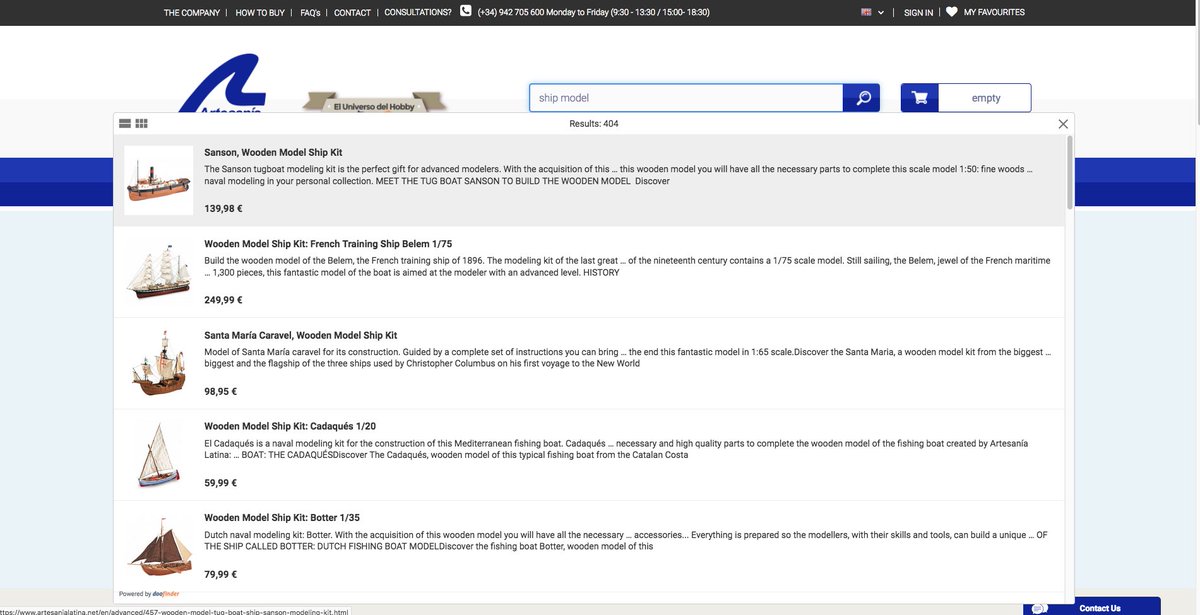The width and height of the screenshot is (1200, 615).
Task: Click CONSULTATIONS? link
Action: (x=418, y=13)
